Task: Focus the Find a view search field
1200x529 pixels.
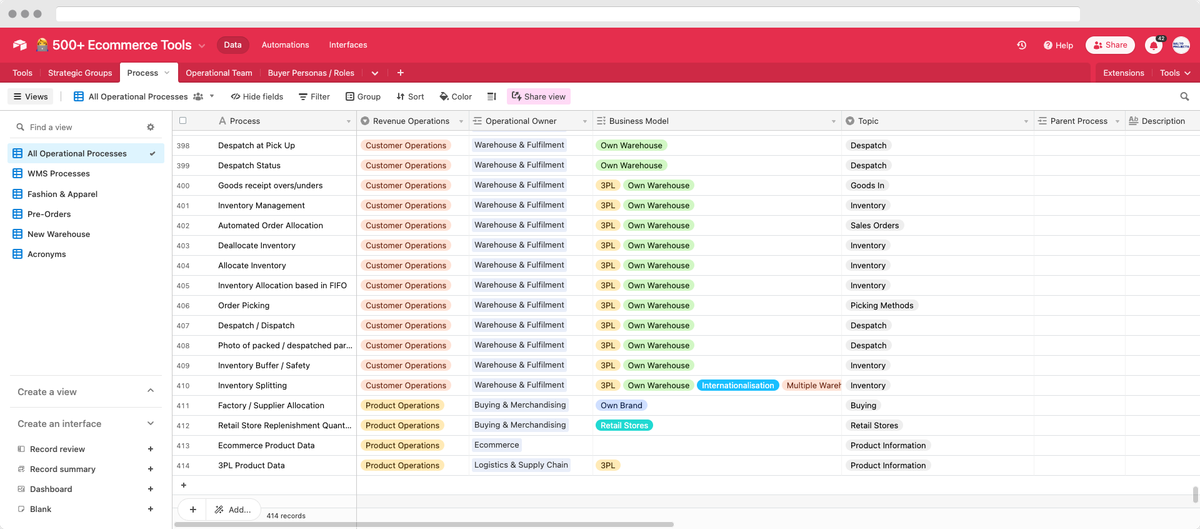Action: pos(80,127)
